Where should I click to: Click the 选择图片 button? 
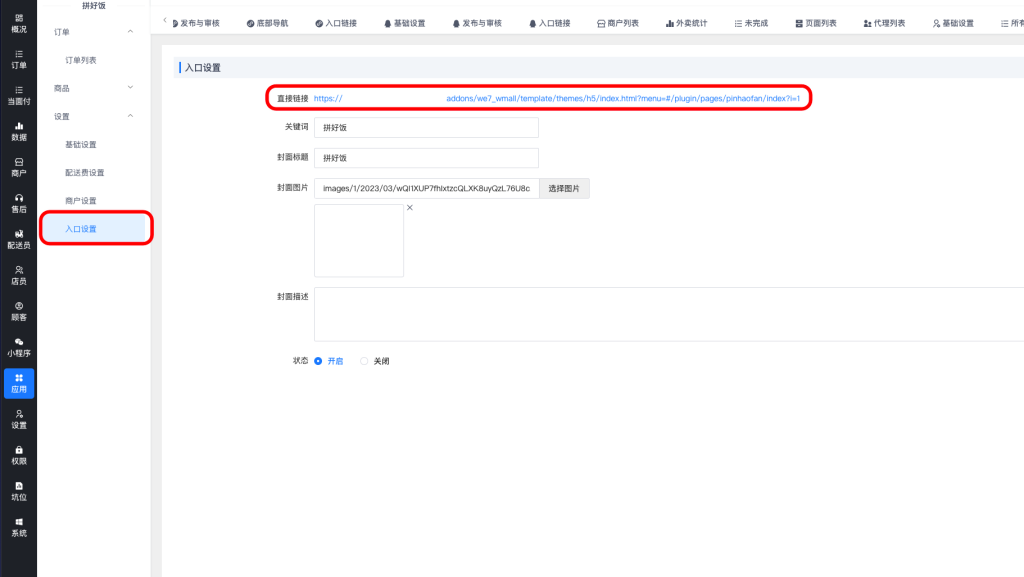coord(564,188)
